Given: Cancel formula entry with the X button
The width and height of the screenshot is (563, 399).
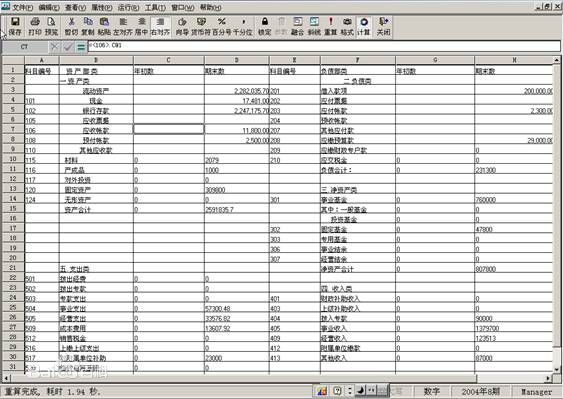Looking at the screenshot, I should coord(54,47).
